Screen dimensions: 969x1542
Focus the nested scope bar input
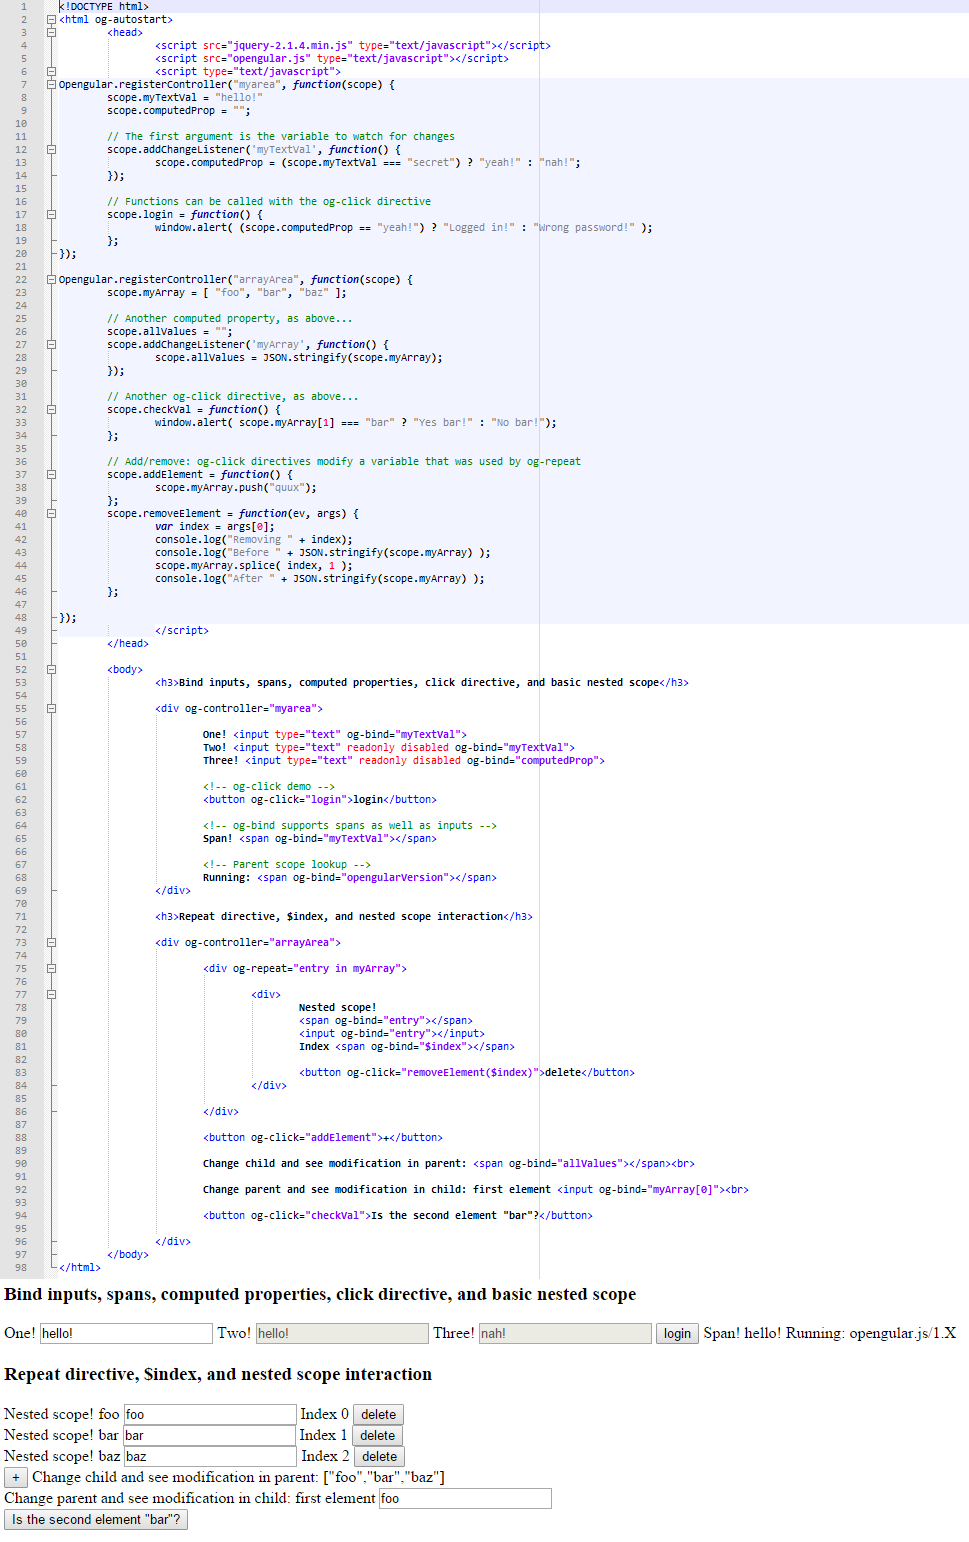[x=209, y=1436]
